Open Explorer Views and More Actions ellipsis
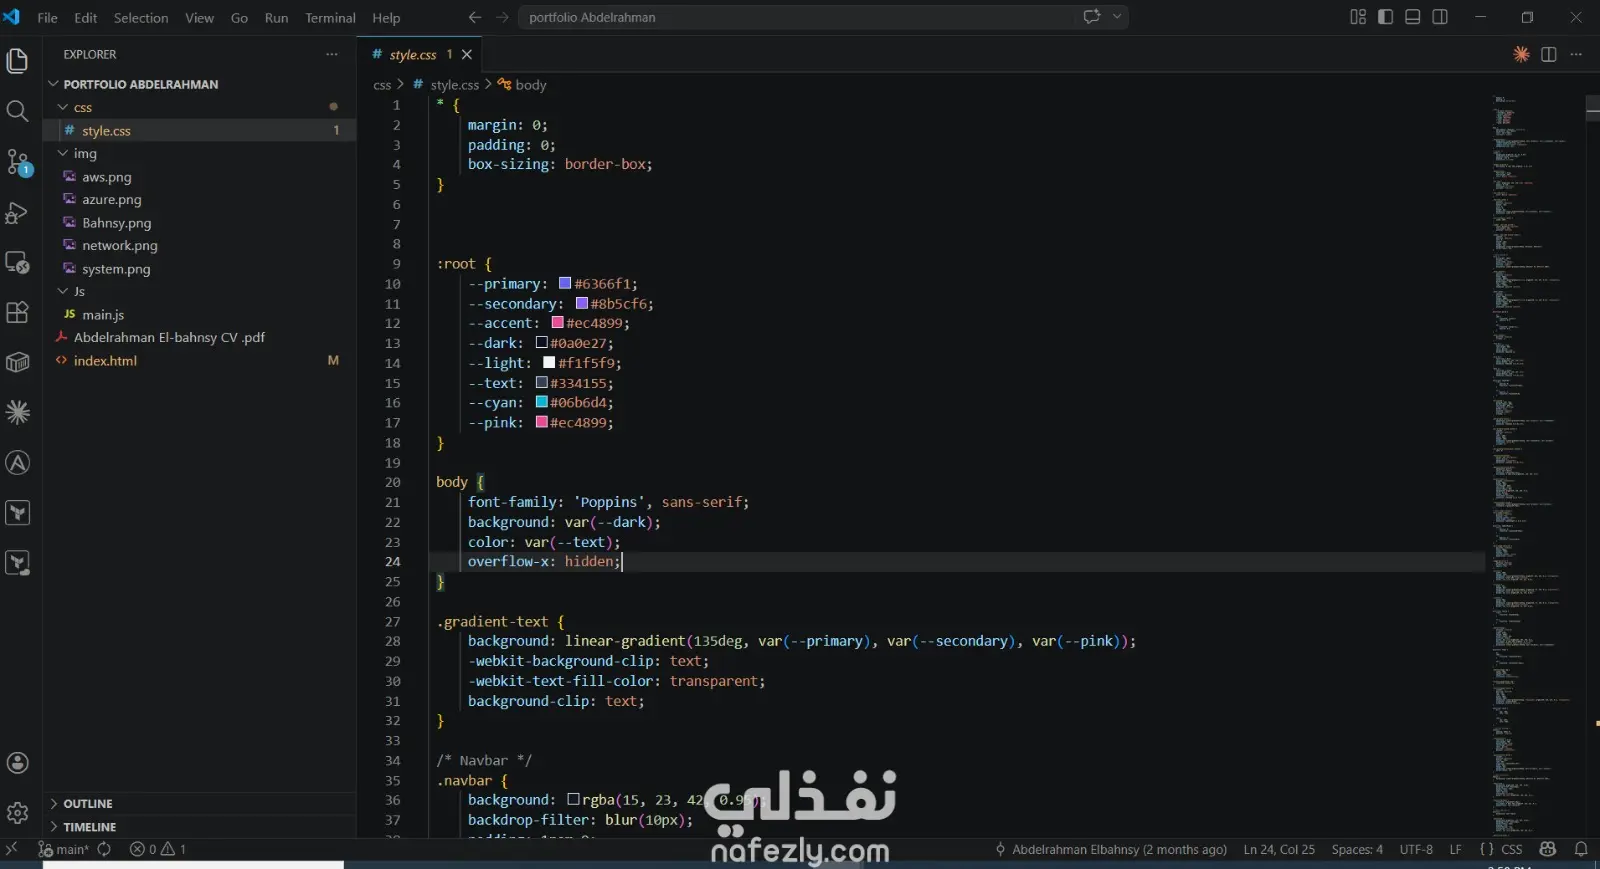This screenshot has width=1600, height=869. coord(332,54)
